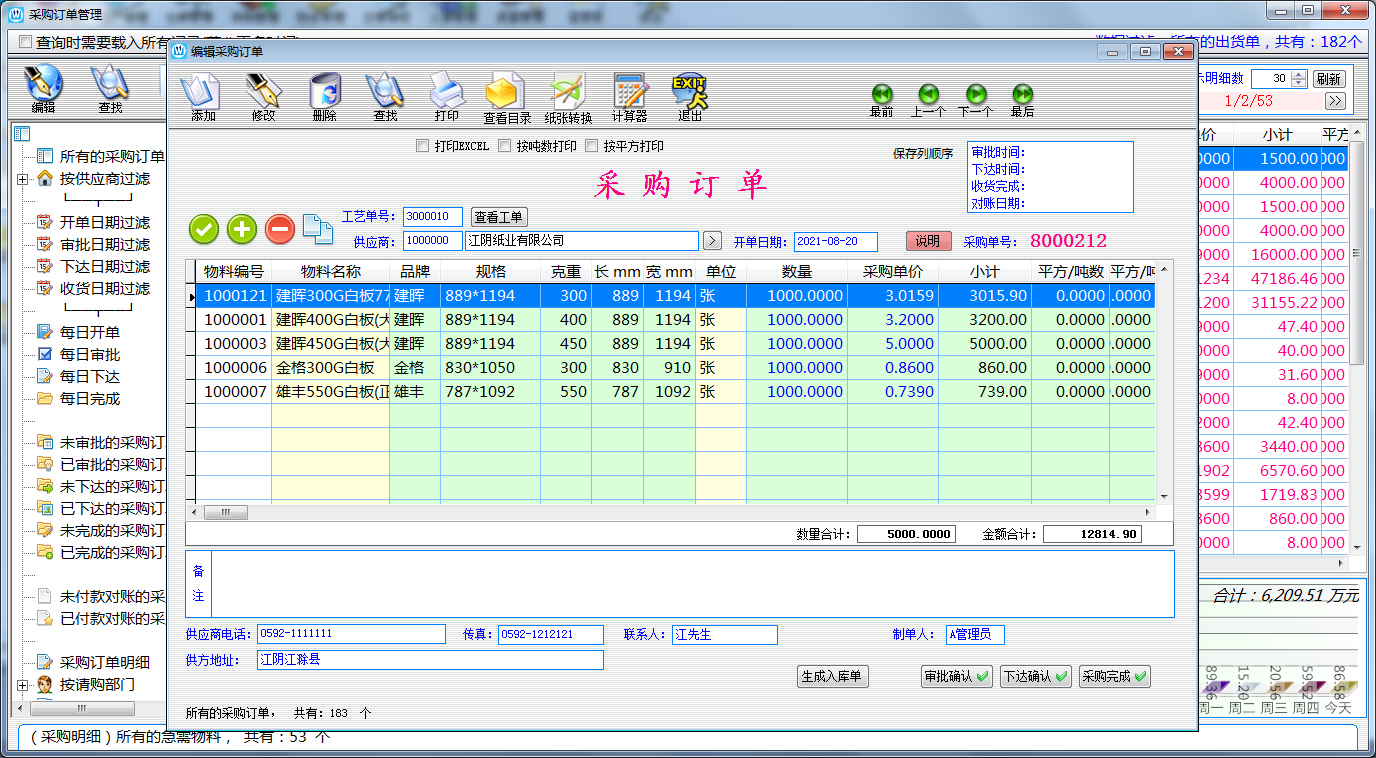This screenshot has height=758, width=1376.
Task: Click the 小计 column header in the main window
Action: [x=1277, y=134]
